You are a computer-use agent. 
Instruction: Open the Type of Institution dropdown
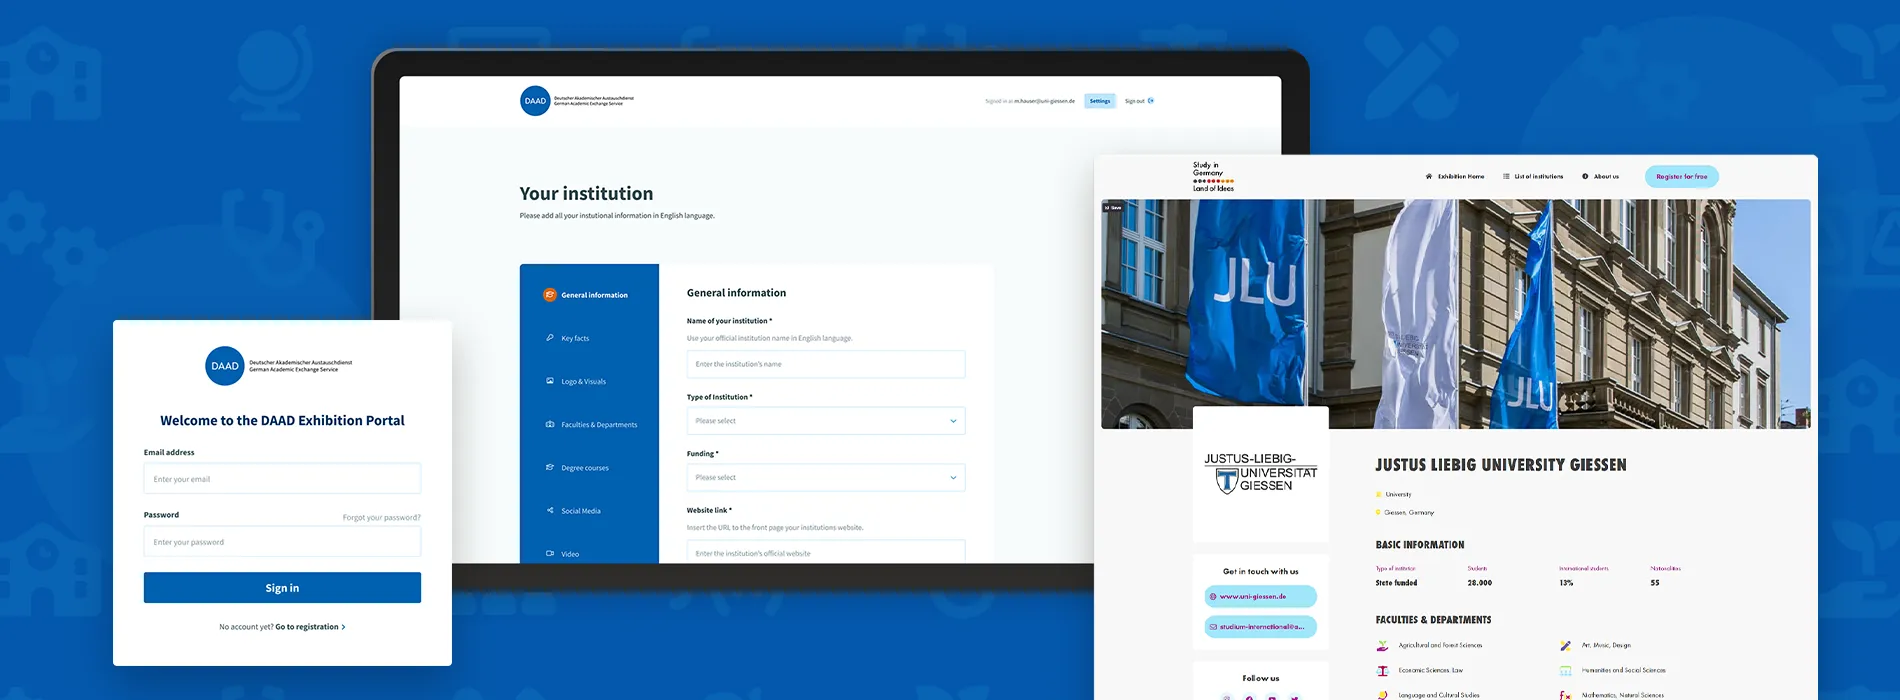click(x=826, y=421)
